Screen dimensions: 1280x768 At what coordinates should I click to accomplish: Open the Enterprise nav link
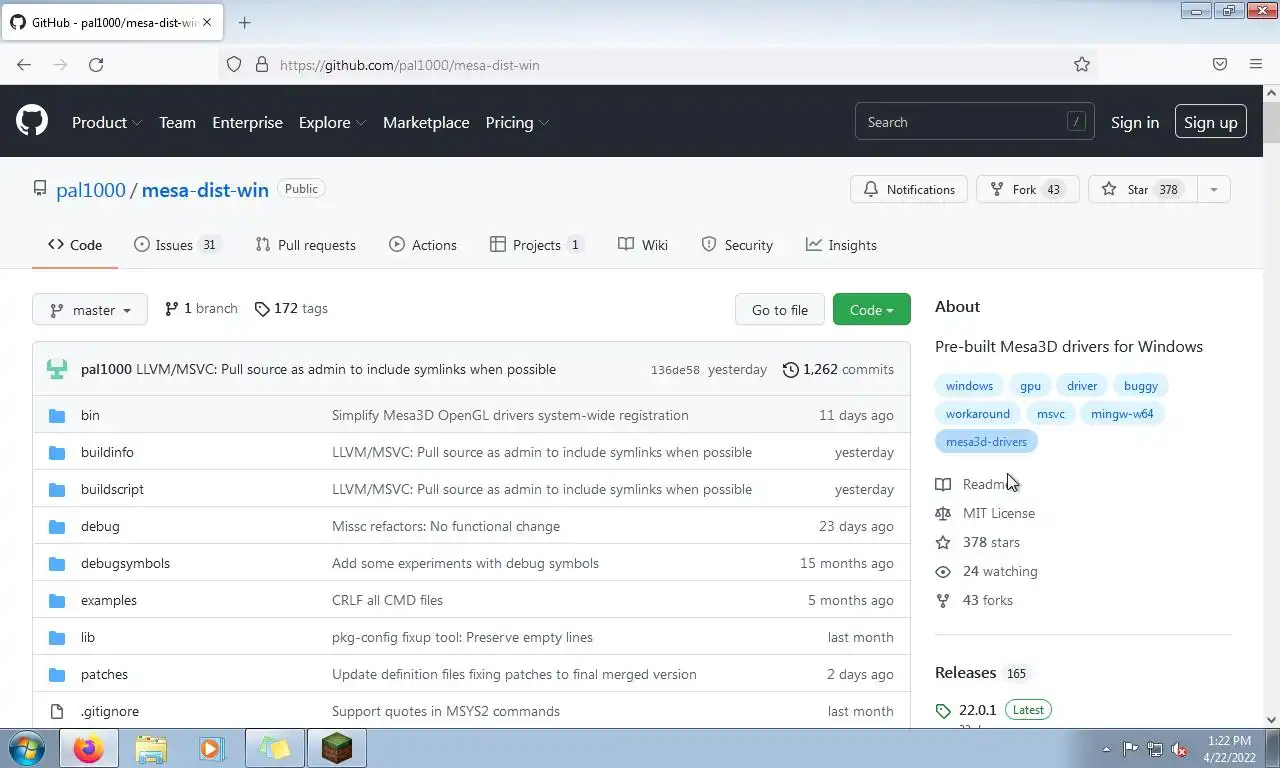tap(247, 122)
